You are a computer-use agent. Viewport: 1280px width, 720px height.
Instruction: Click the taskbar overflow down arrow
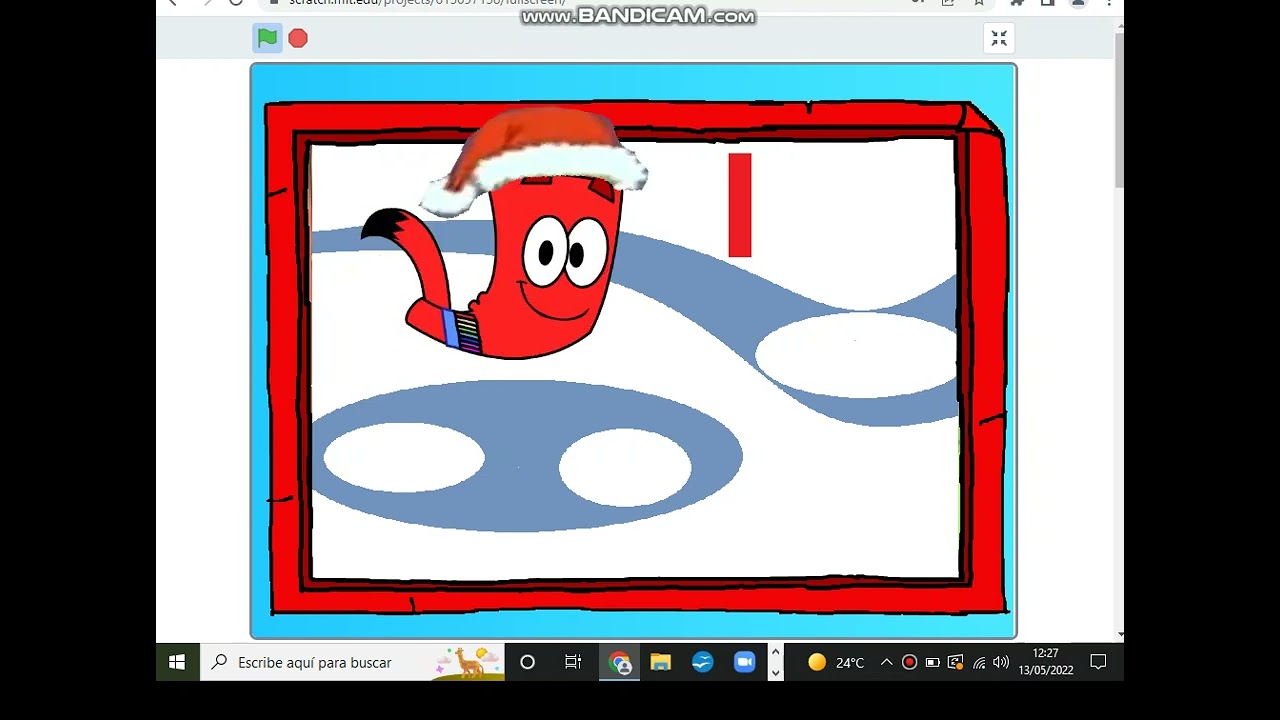pyautogui.click(x=775, y=673)
